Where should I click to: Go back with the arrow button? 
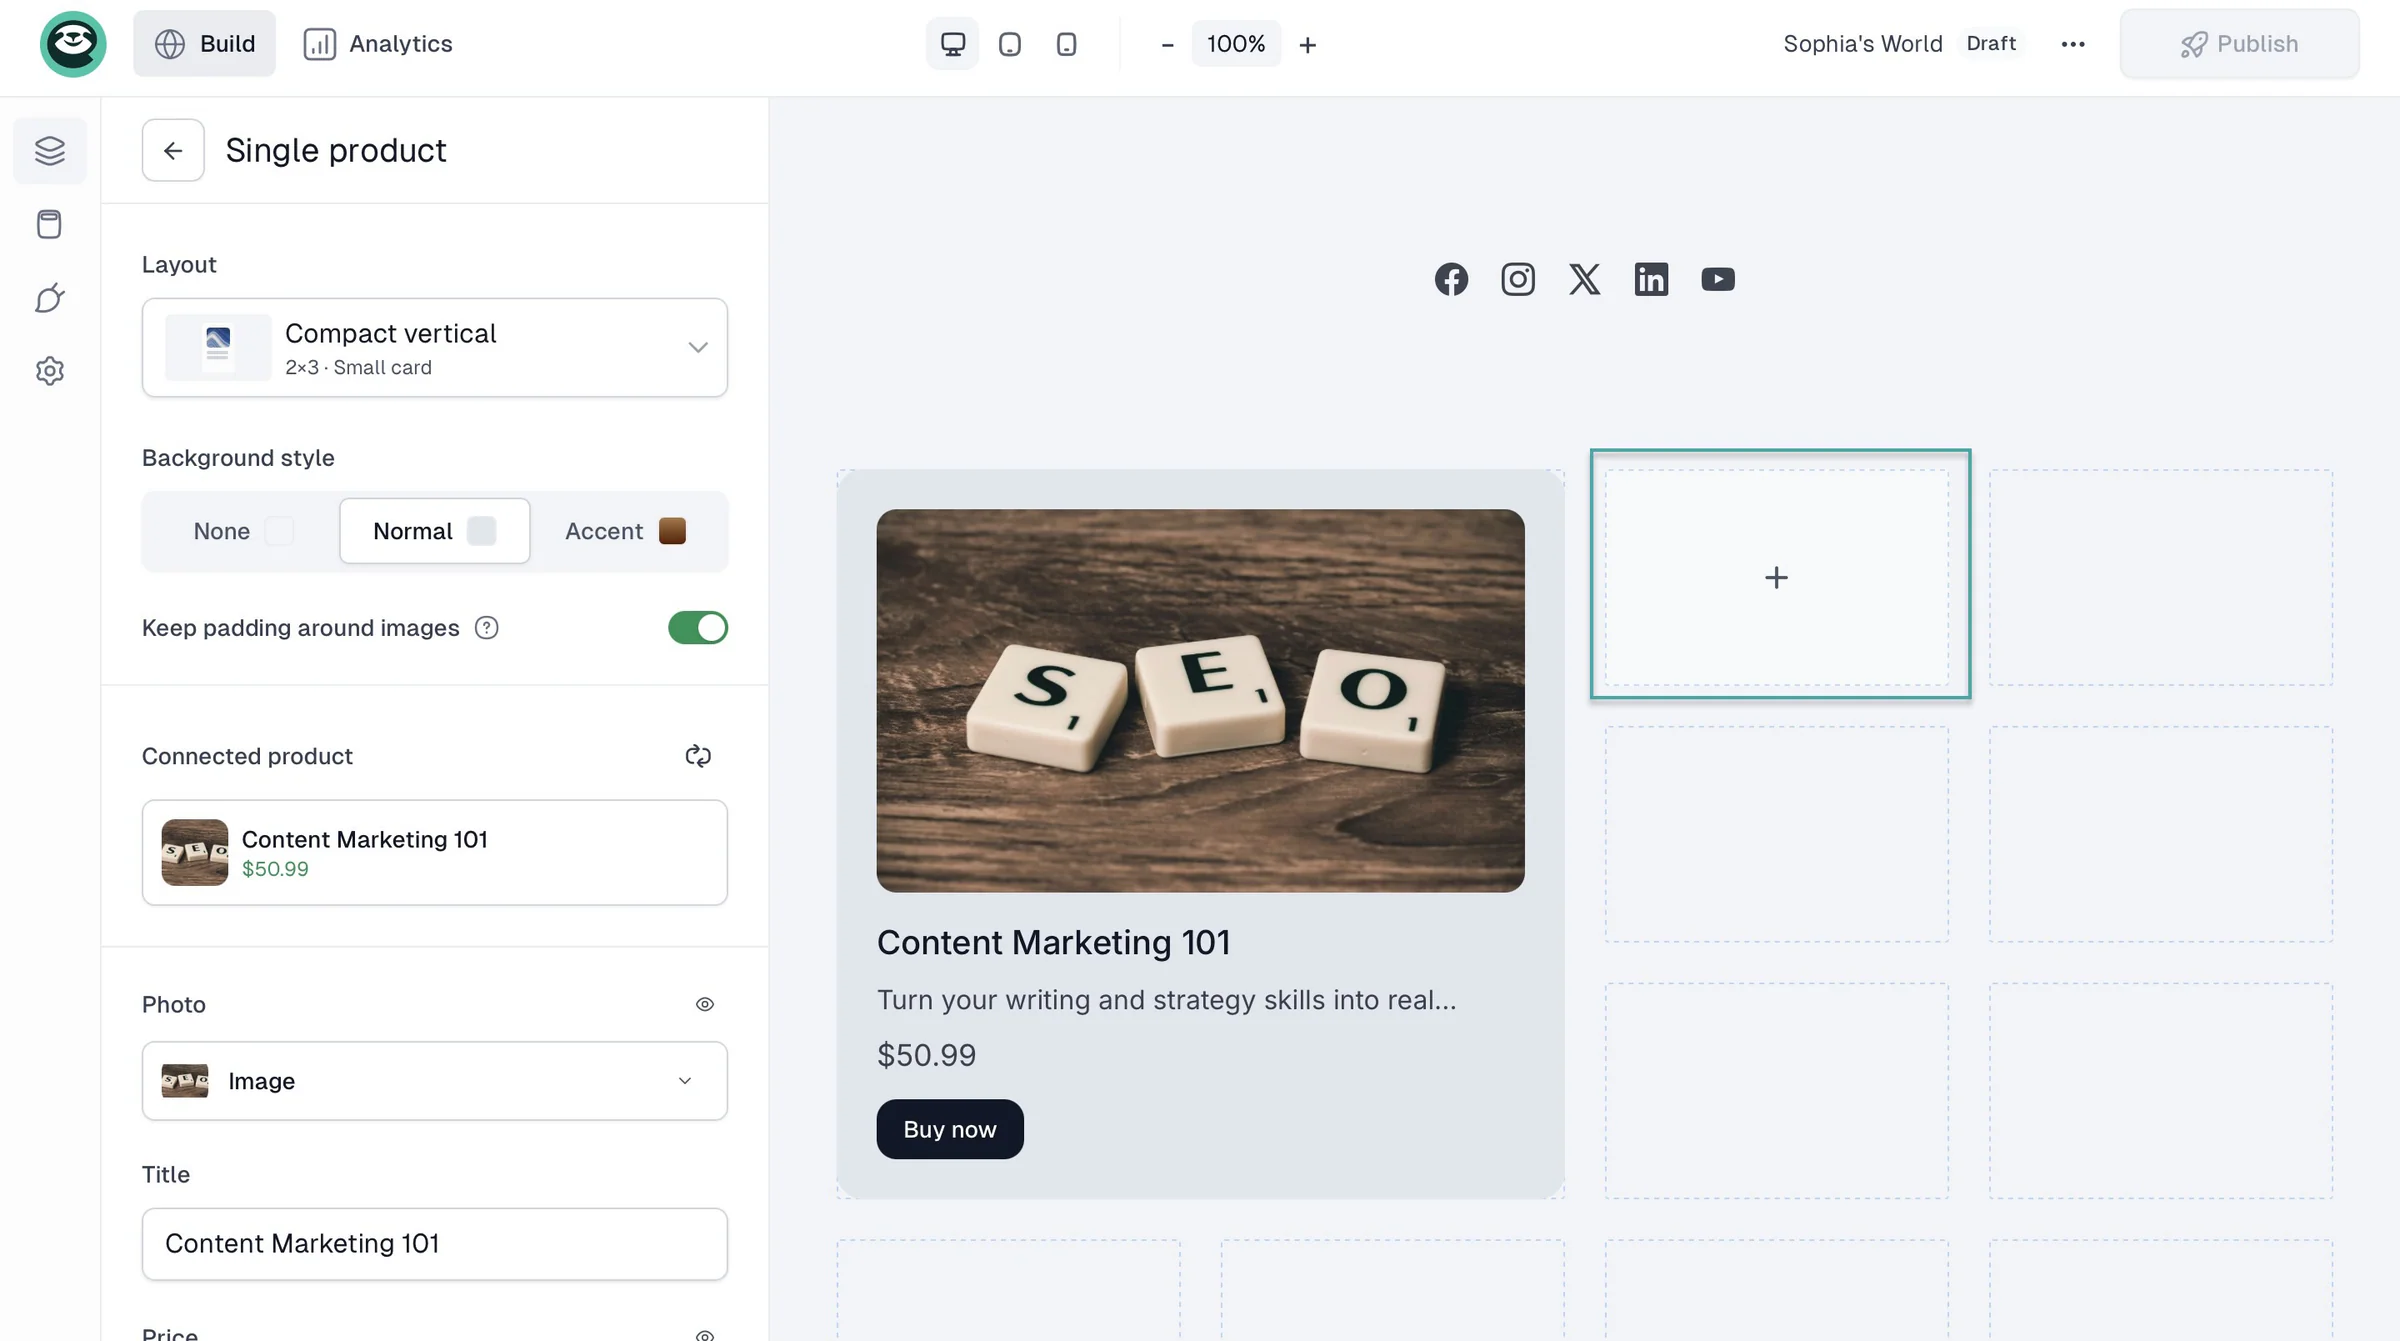[173, 150]
